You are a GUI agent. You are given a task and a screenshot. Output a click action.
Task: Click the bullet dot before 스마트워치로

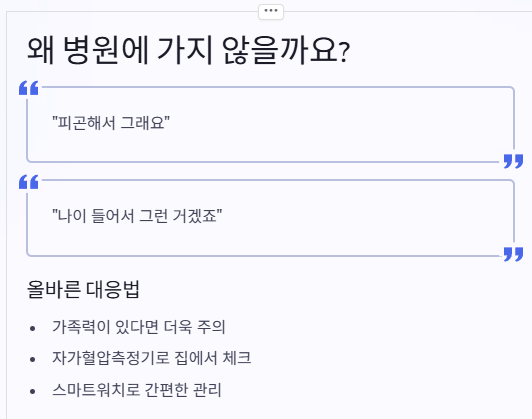point(33,391)
